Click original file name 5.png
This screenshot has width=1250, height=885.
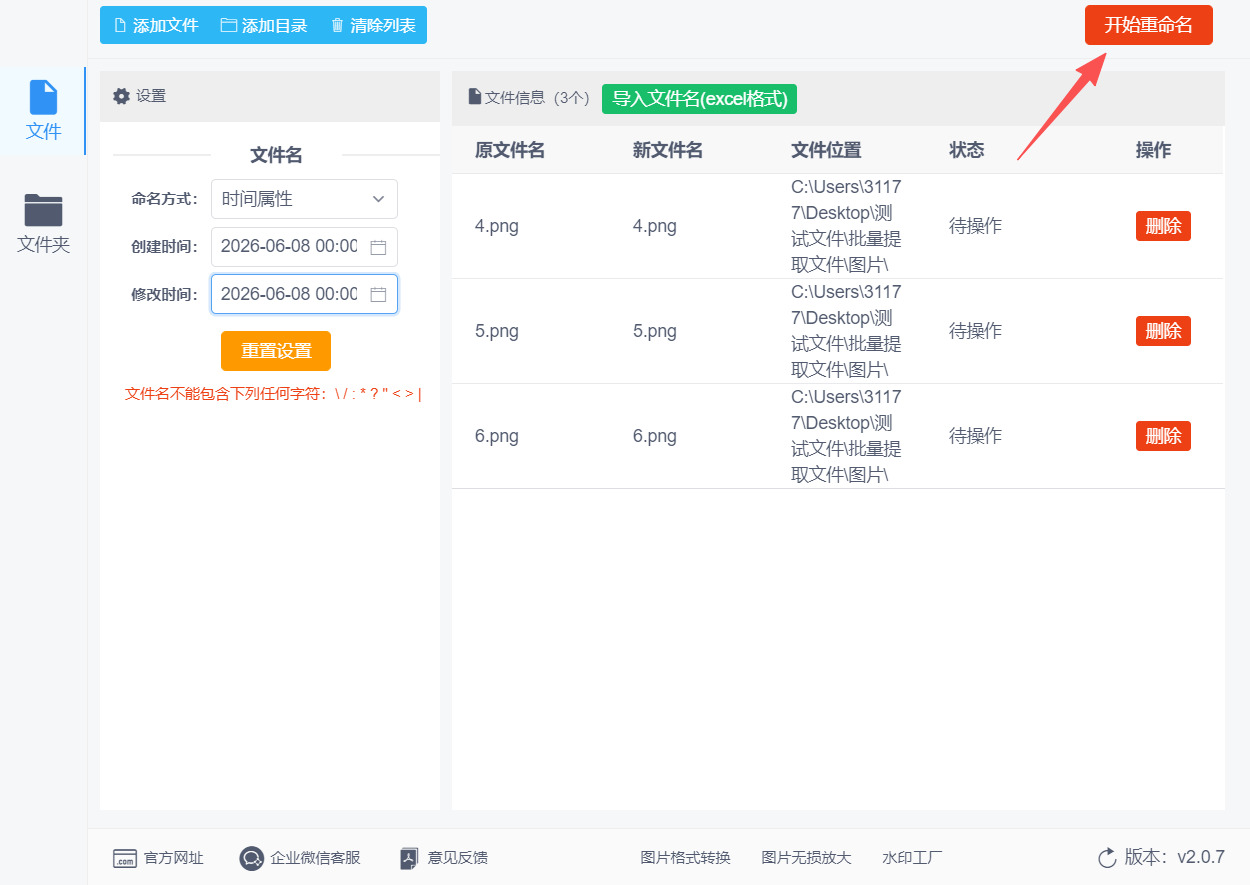[497, 331]
